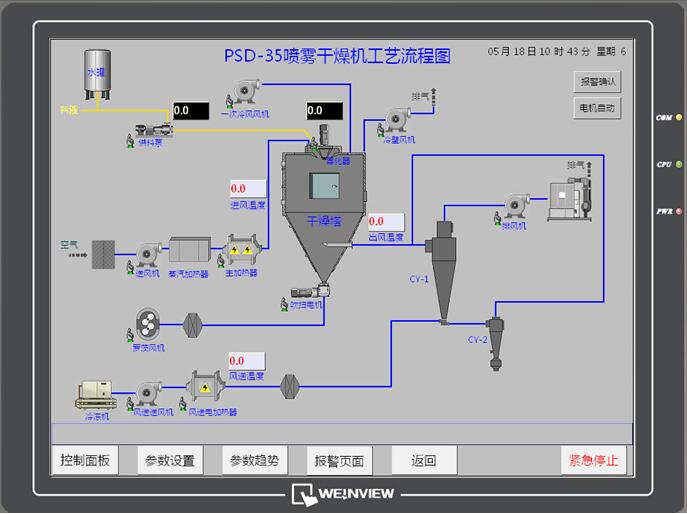Select the 送风机 supply fan icon
This screenshot has width=687, height=514.
[x=146, y=253]
